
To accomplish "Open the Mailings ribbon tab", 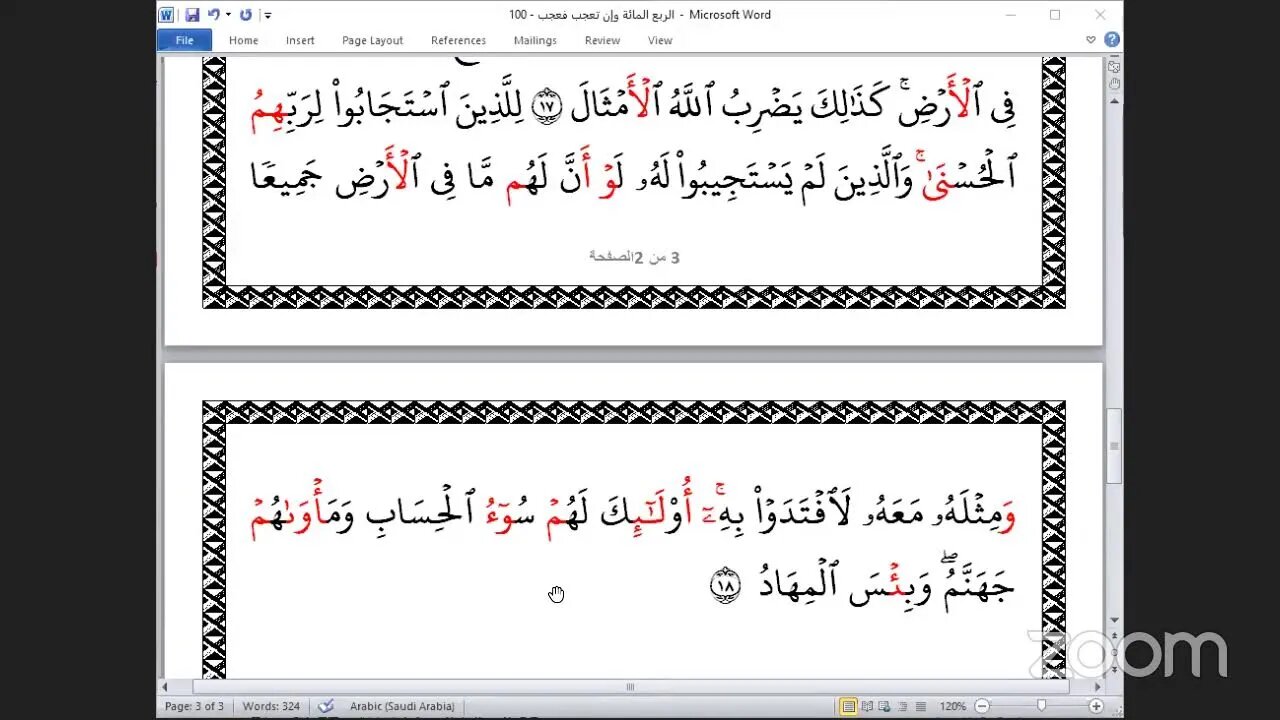I will pyautogui.click(x=535, y=41).
